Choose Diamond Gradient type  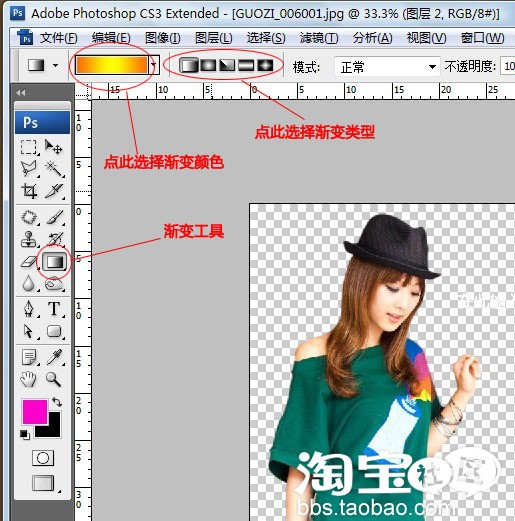(265, 65)
